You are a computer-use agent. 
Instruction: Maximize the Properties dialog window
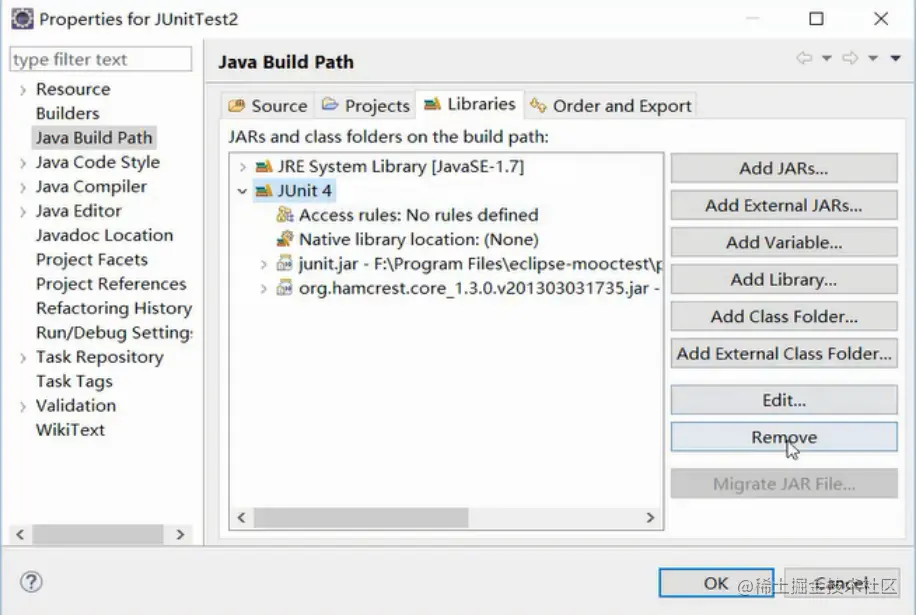[x=816, y=19]
